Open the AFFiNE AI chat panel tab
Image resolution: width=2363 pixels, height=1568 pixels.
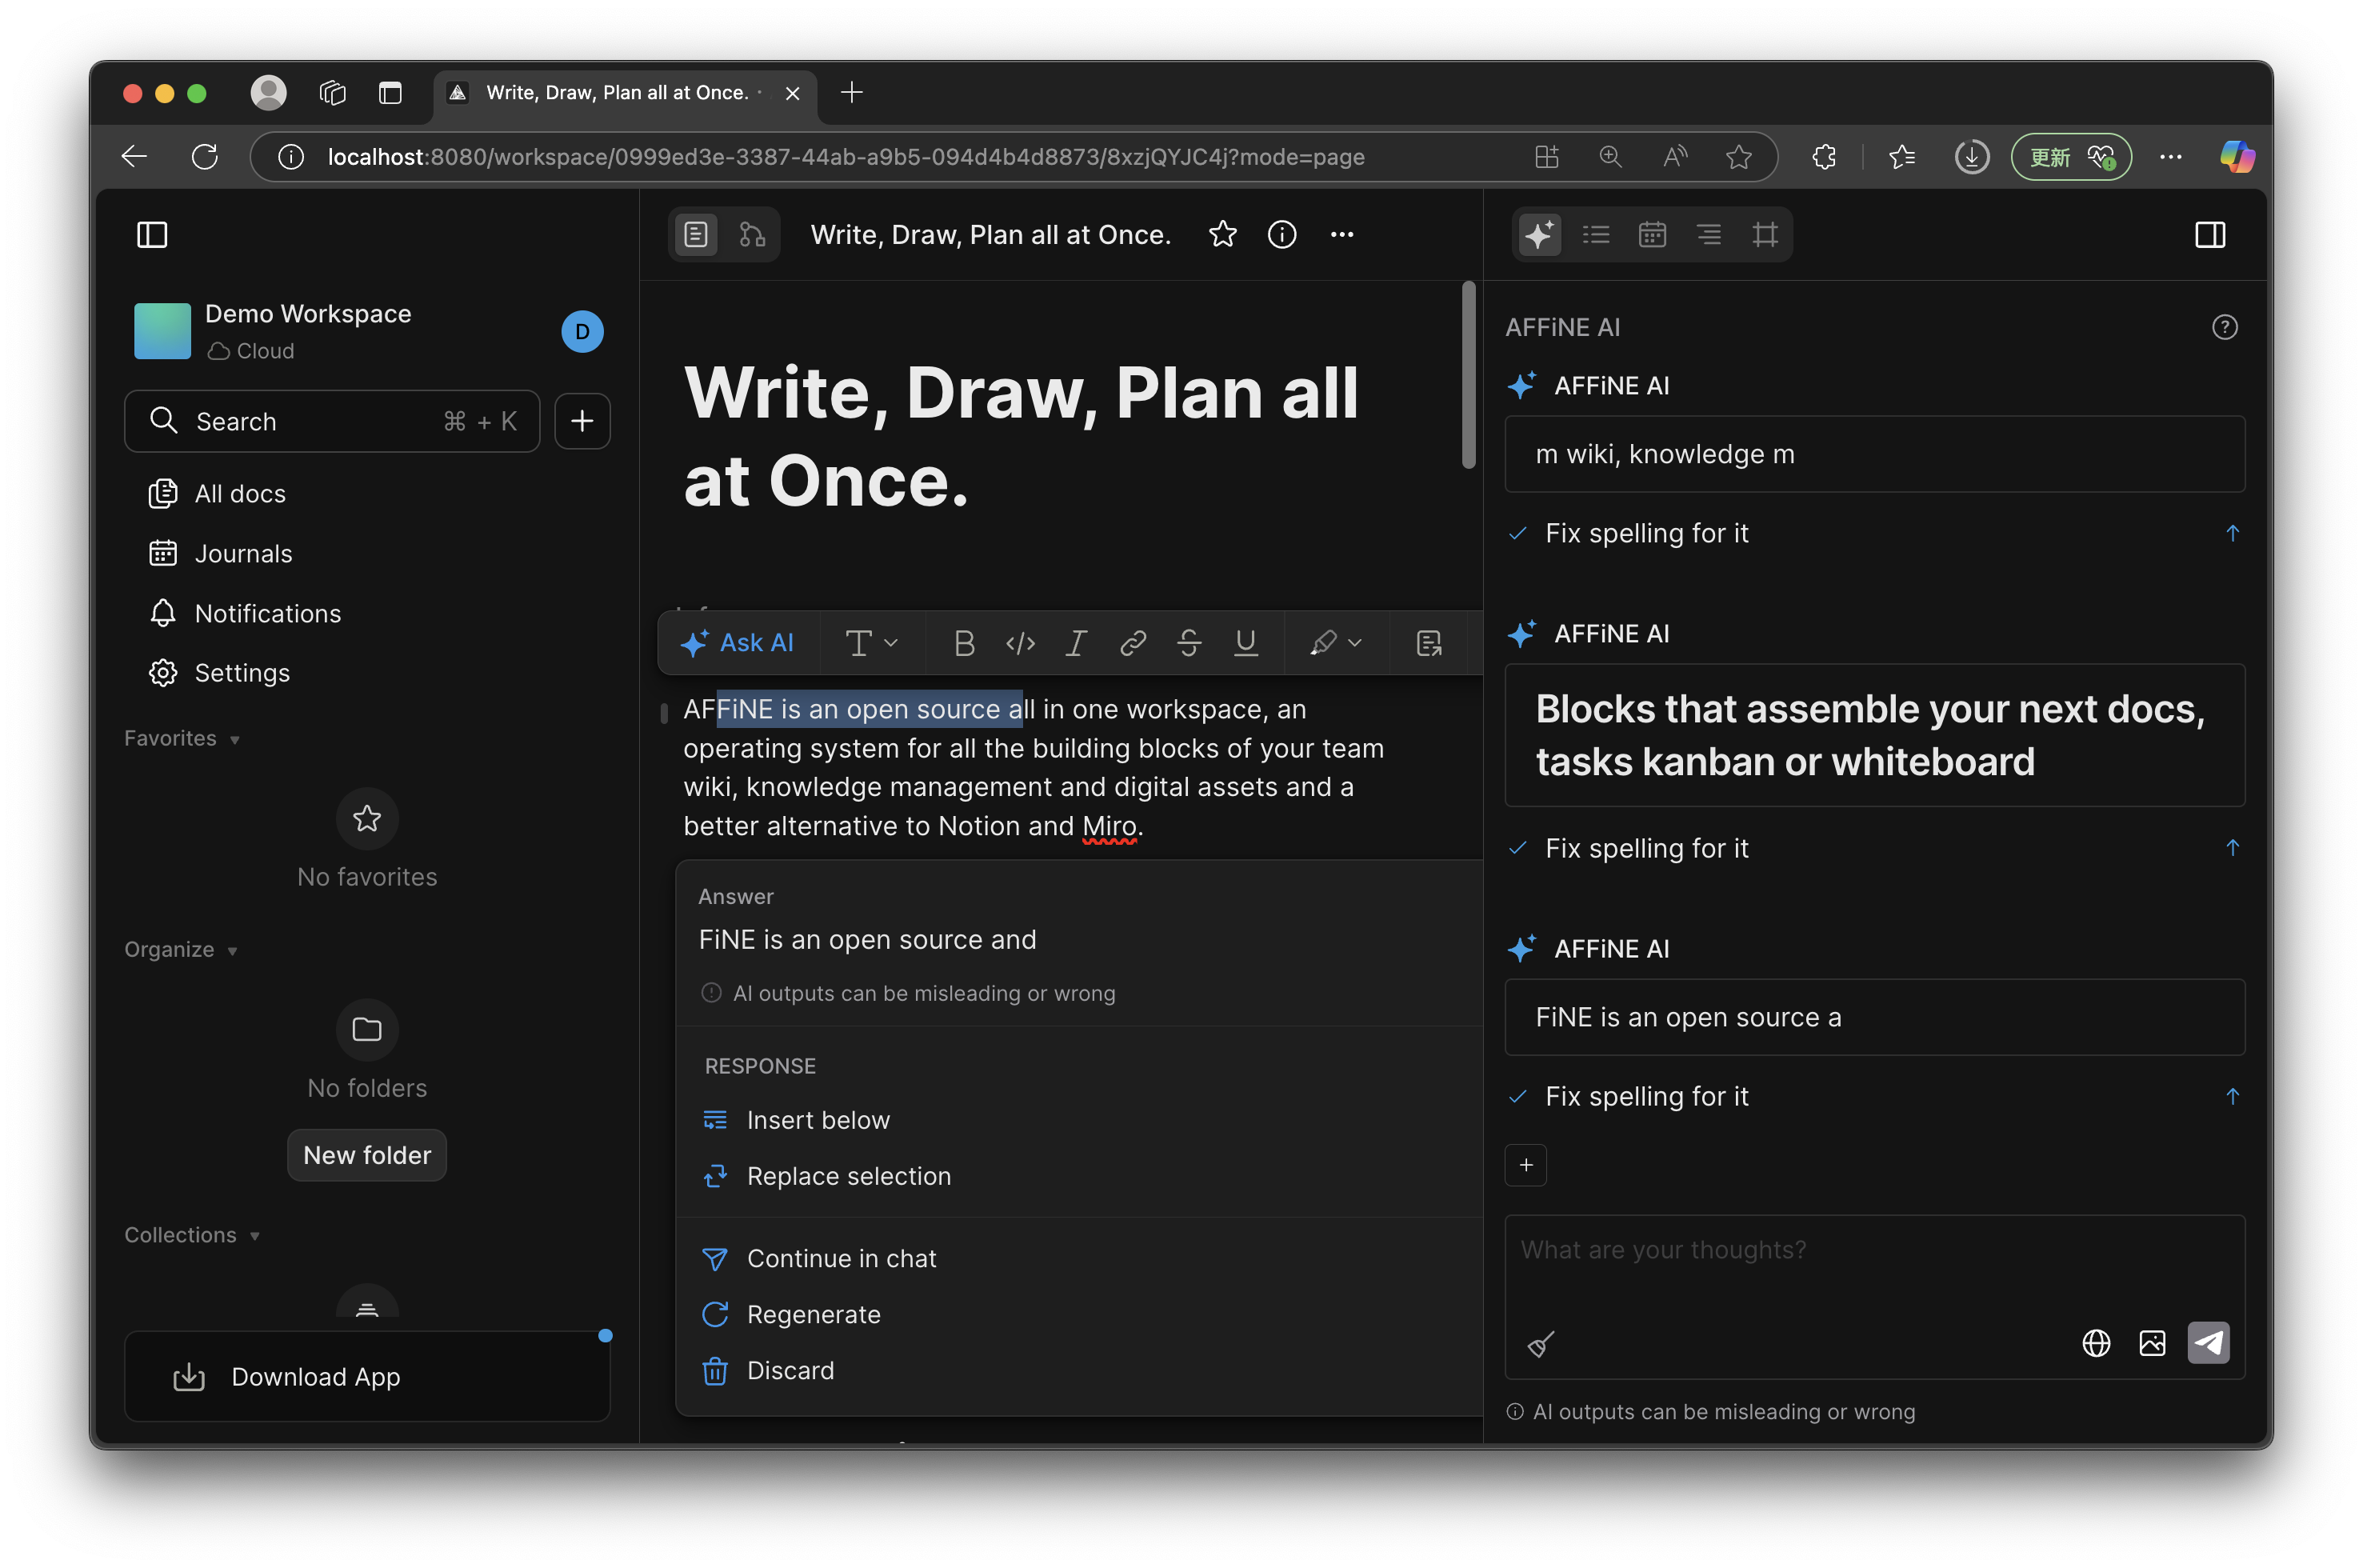pyautogui.click(x=1539, y=235)
